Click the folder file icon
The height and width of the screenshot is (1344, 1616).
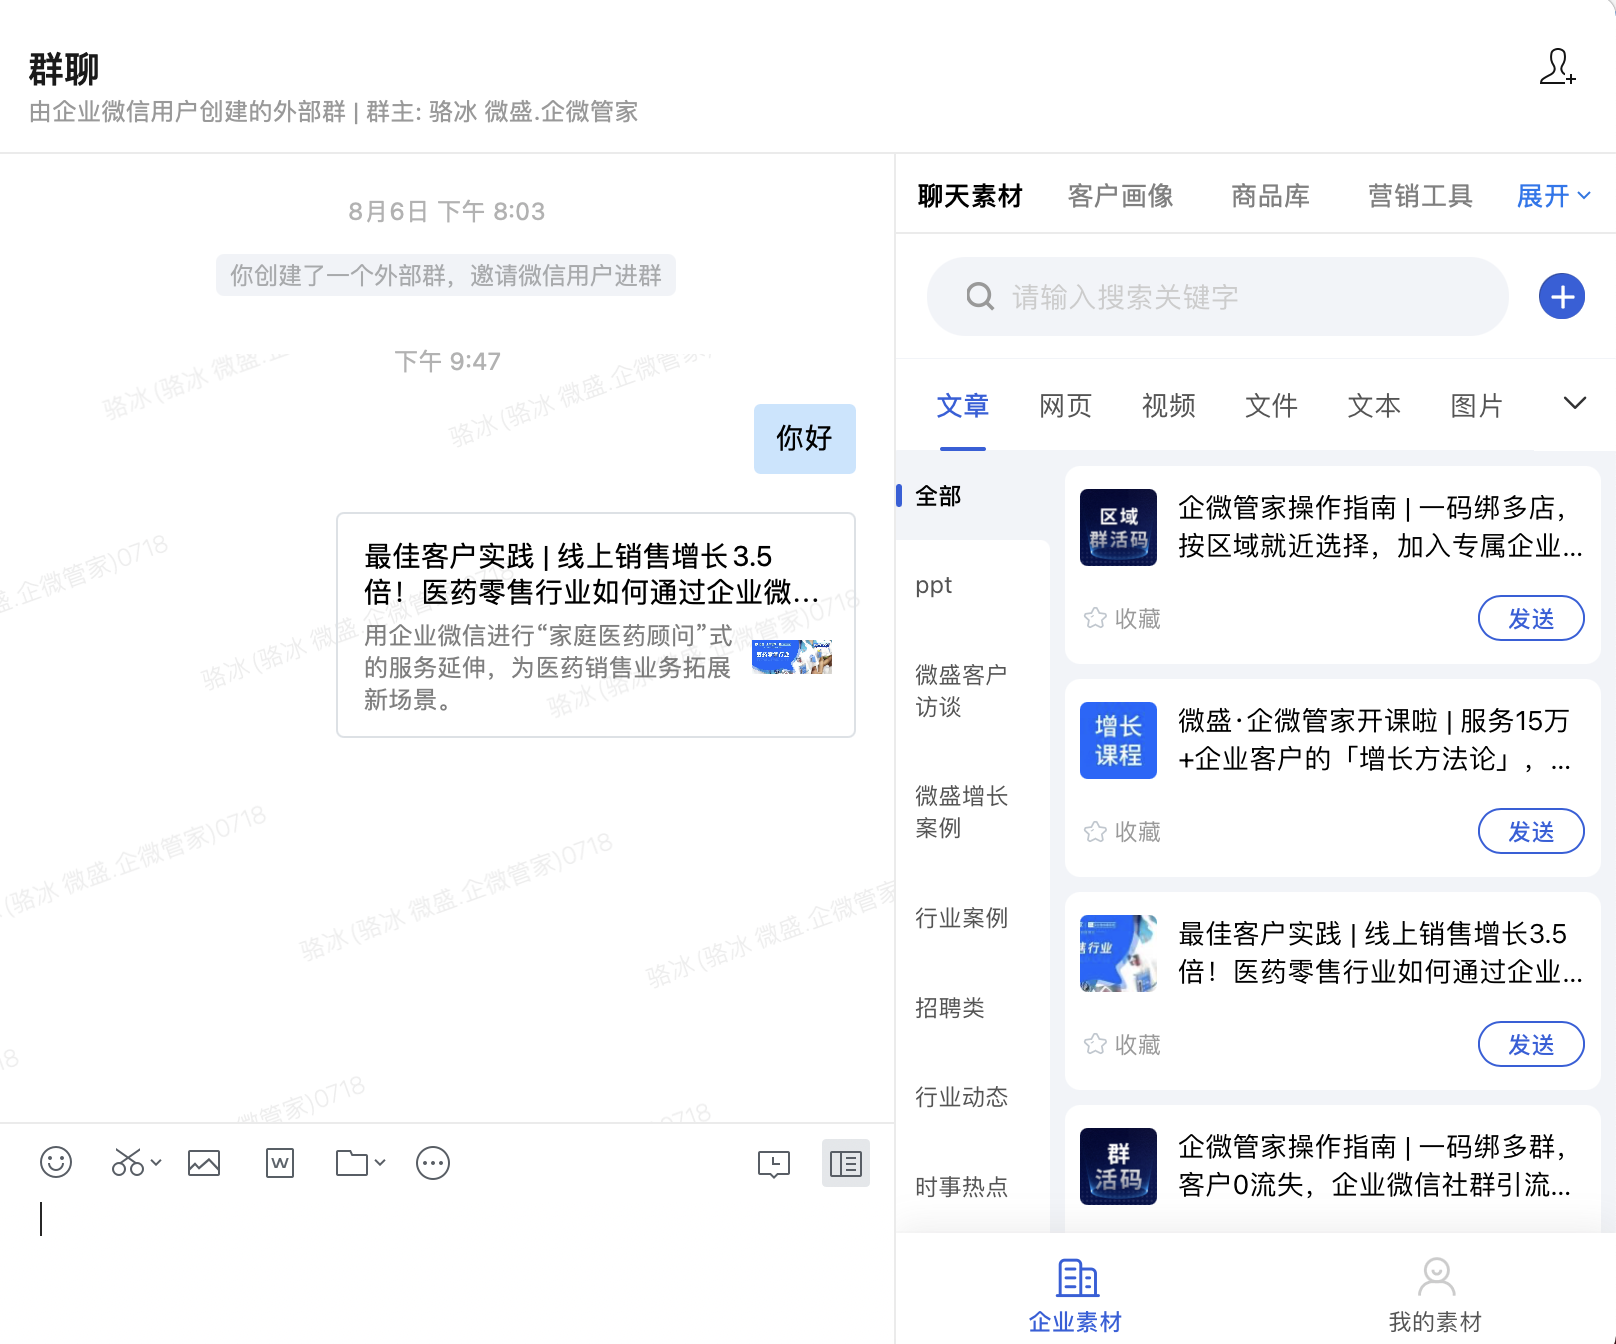point(352,1163)
